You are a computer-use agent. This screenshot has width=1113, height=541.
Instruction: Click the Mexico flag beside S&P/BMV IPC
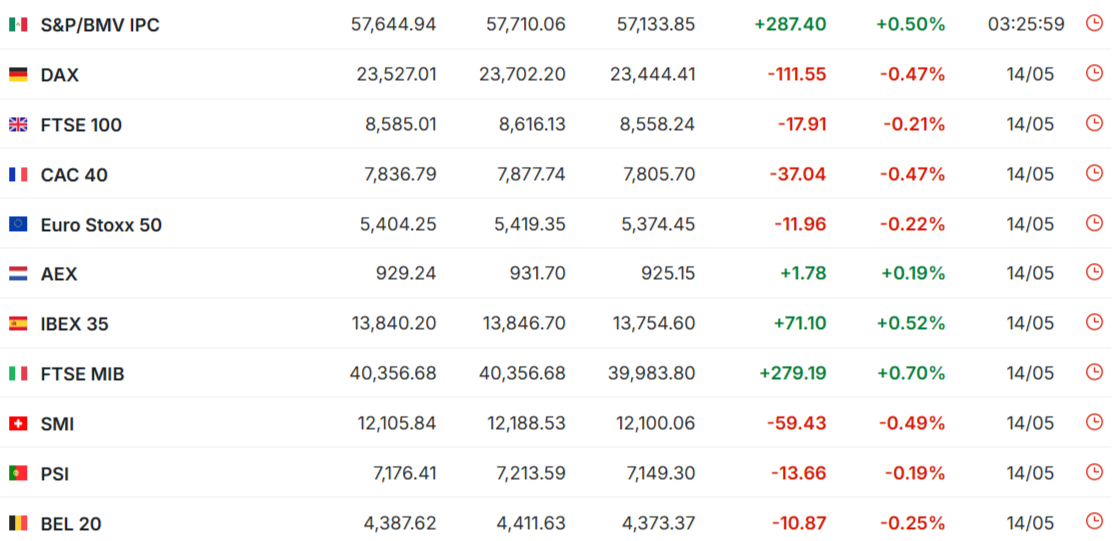(x=18, y=24)
